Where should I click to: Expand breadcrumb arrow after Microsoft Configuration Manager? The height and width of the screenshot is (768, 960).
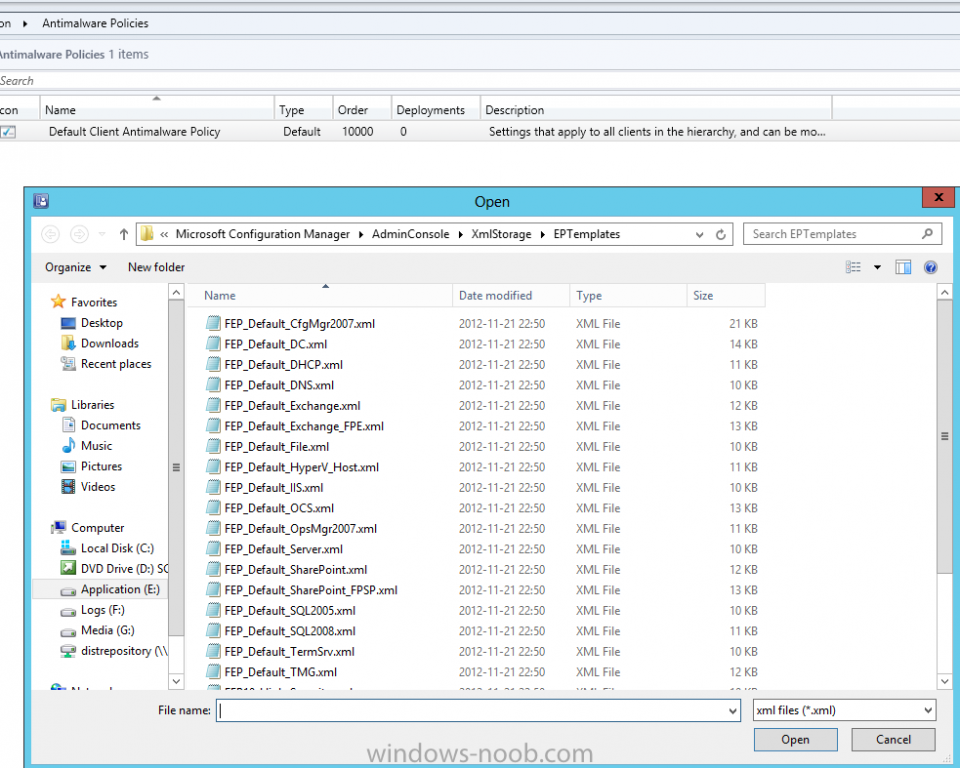pos(361,234)
